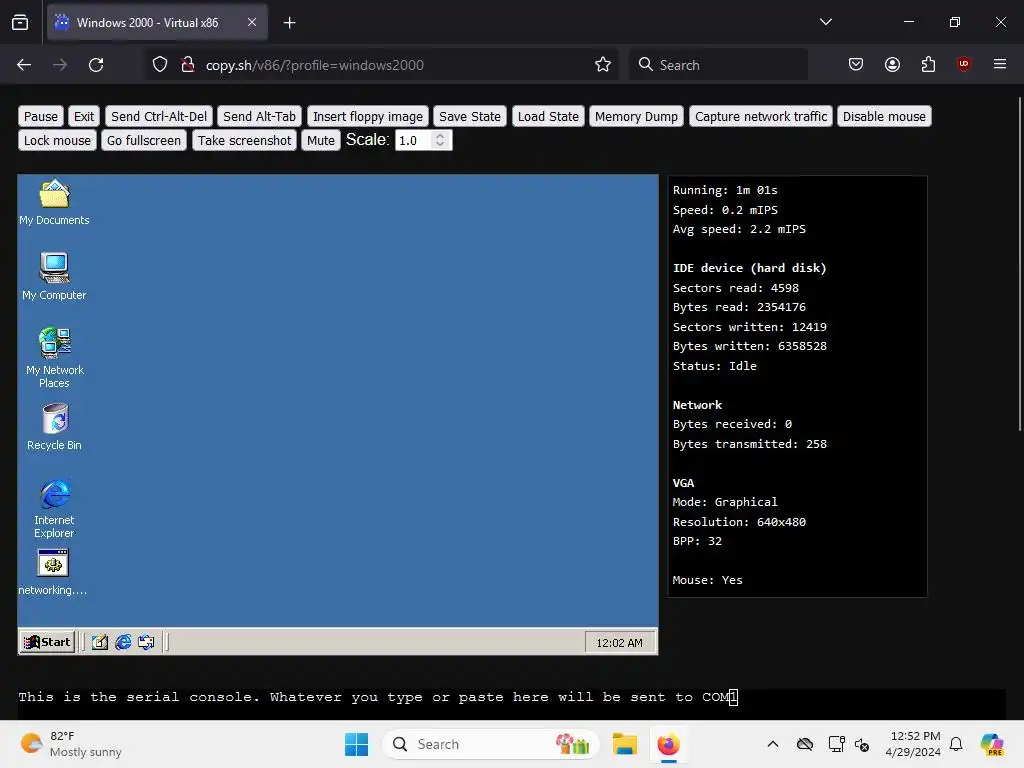
Task: Open a new browser tab
Action: click(x=289, y=23)
